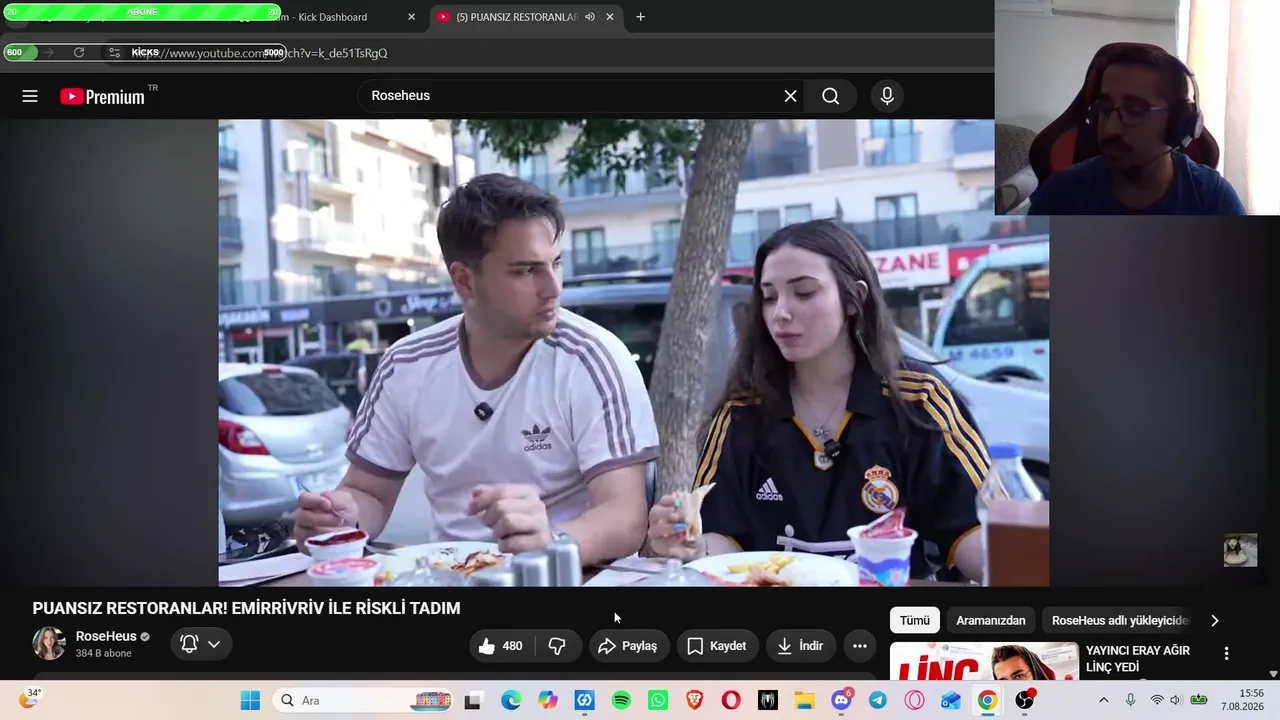The height and width of the screenshot is (720, 1280).
Task: Open Telegram from the taskbar
Action: click(x=877, y=700)
